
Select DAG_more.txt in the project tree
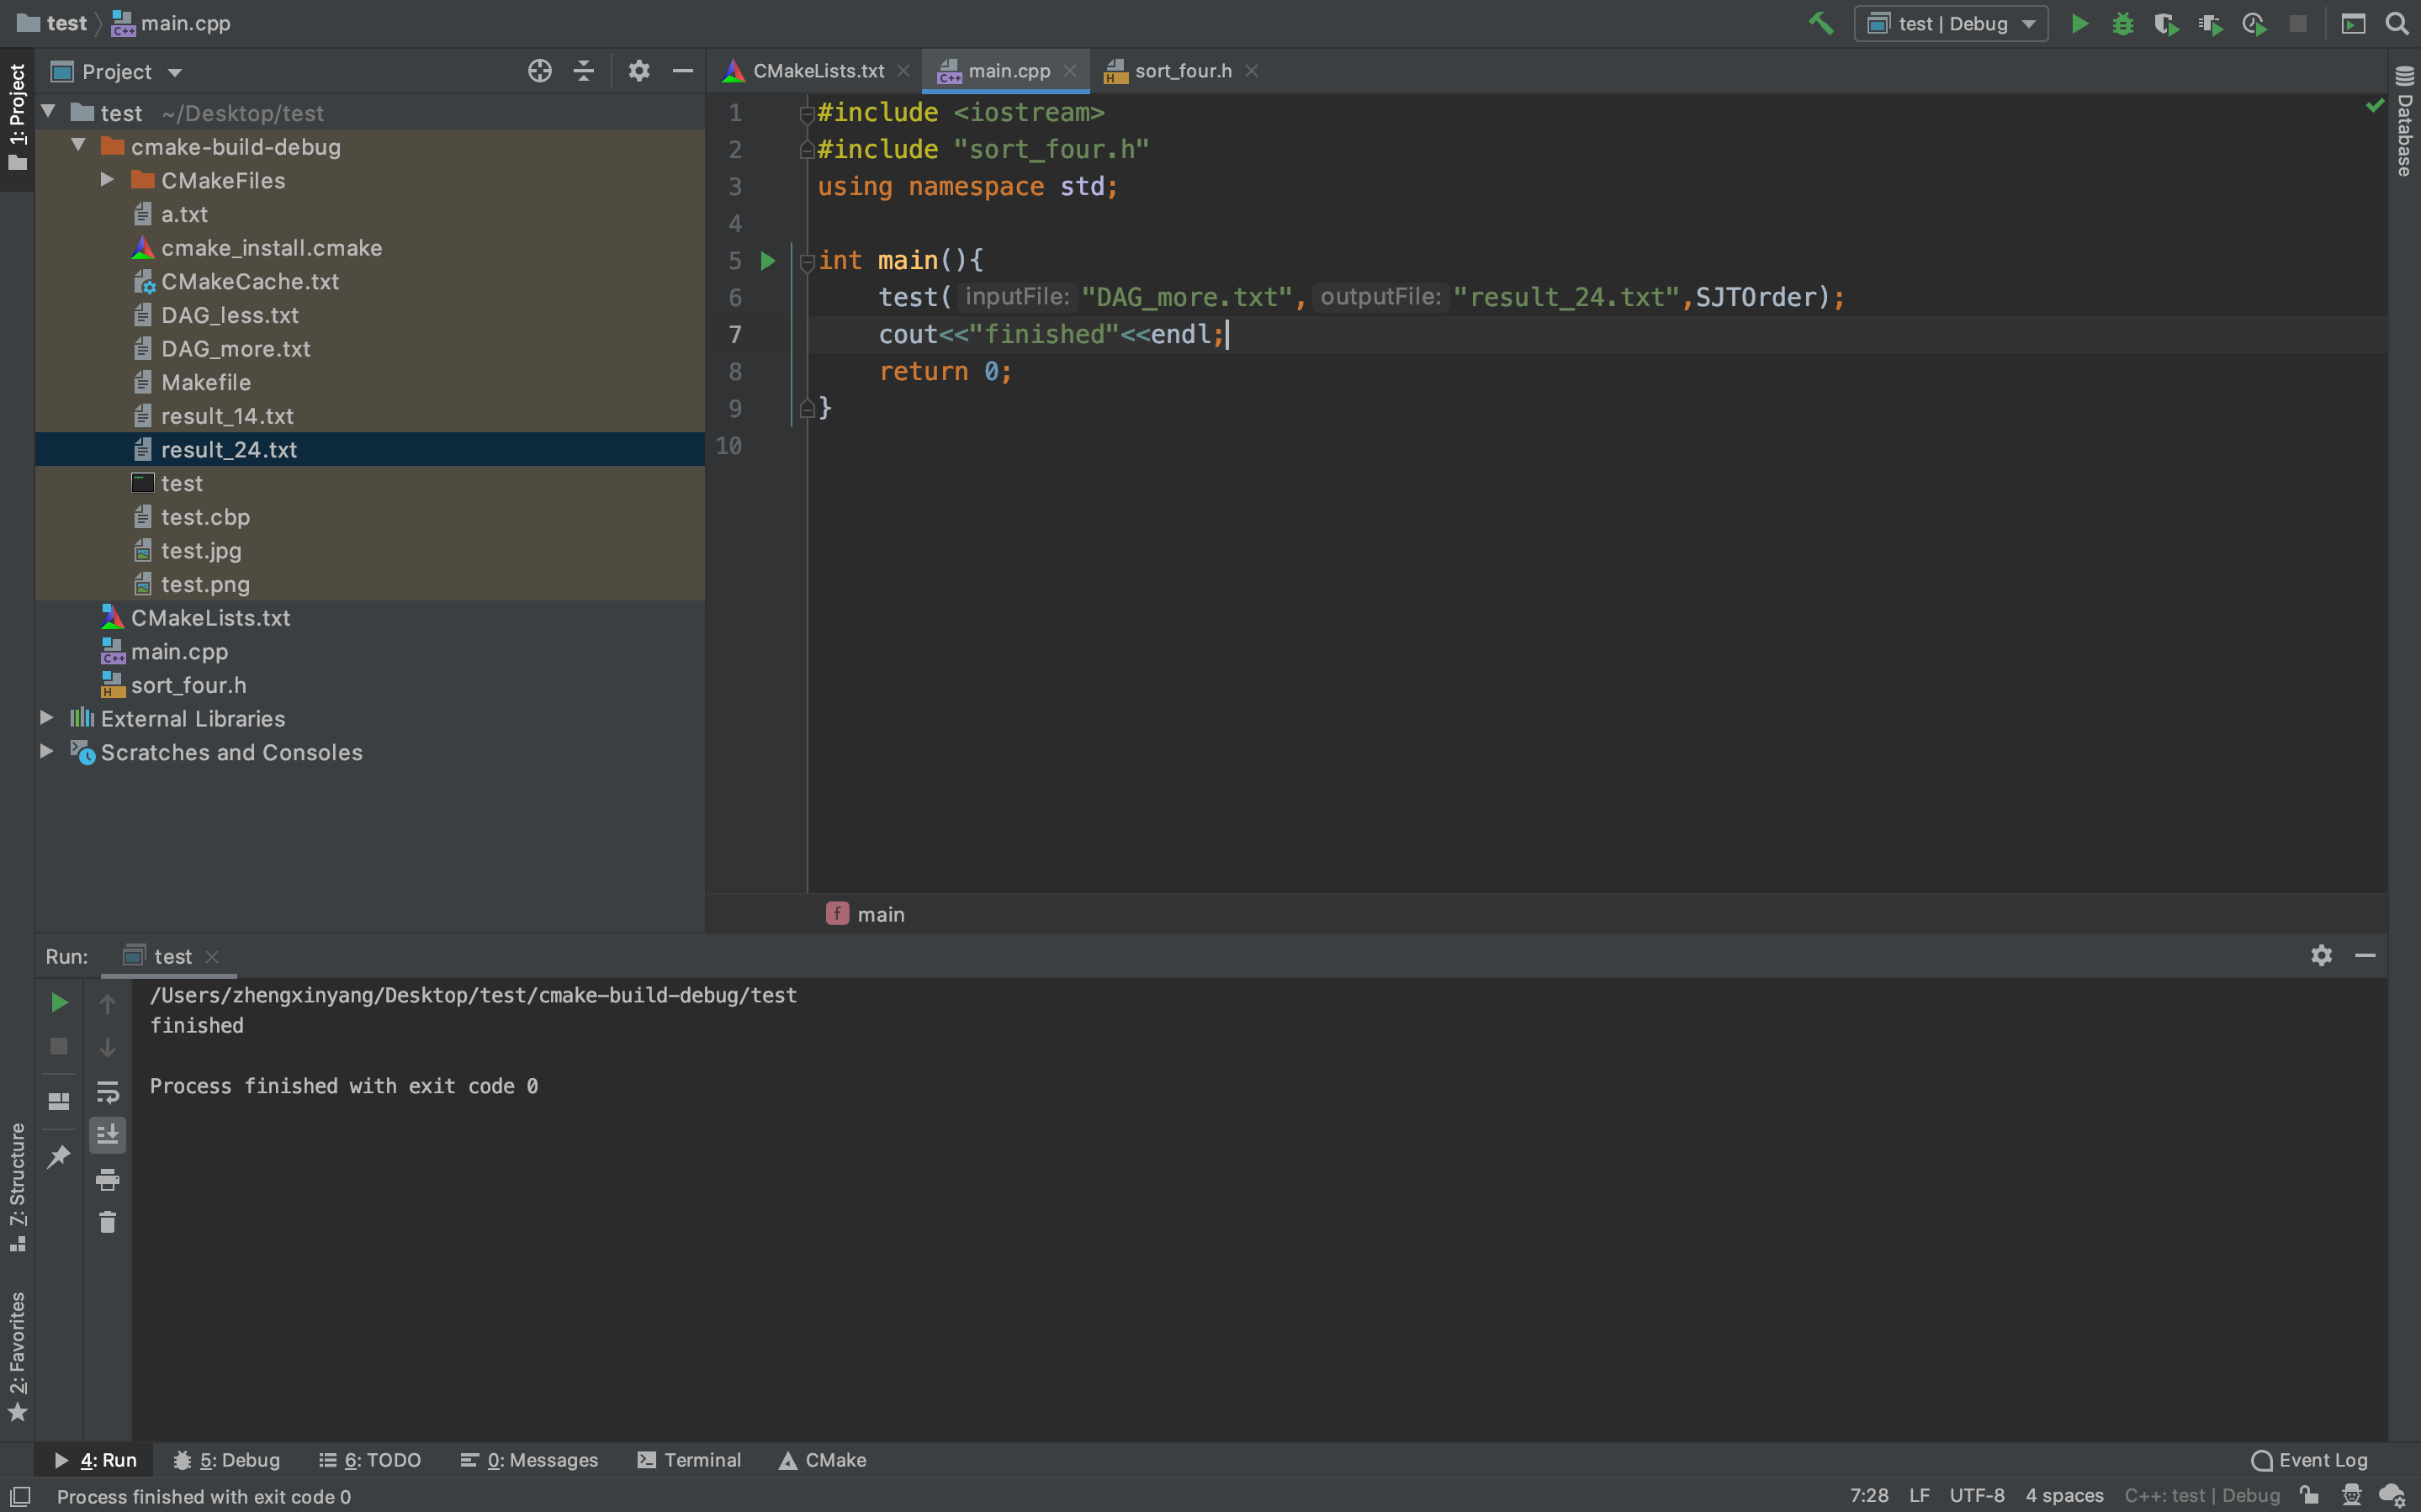click(x=235, y=349)
